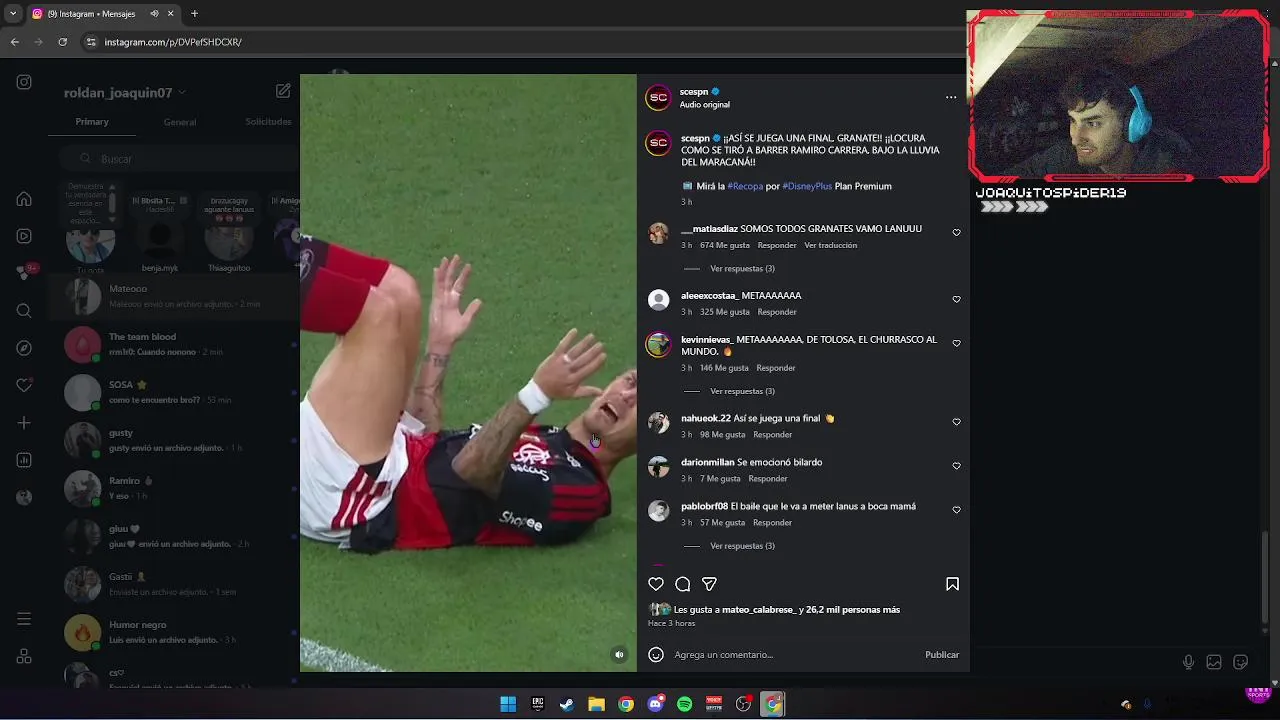1280x720 pixels.
Task: Open the #Recopa hashtag link
Action: [x=745, y=186]
